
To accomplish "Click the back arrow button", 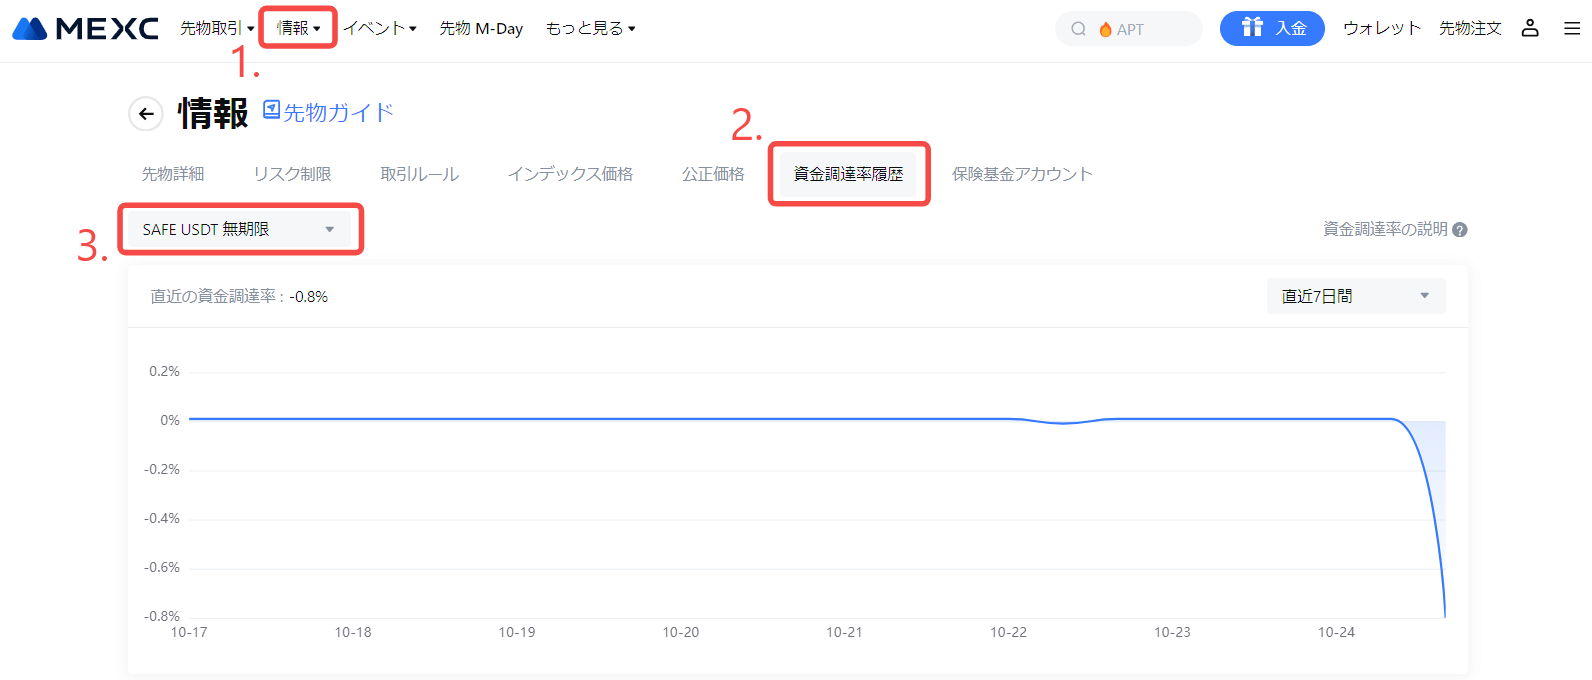I will coord(146,114).
